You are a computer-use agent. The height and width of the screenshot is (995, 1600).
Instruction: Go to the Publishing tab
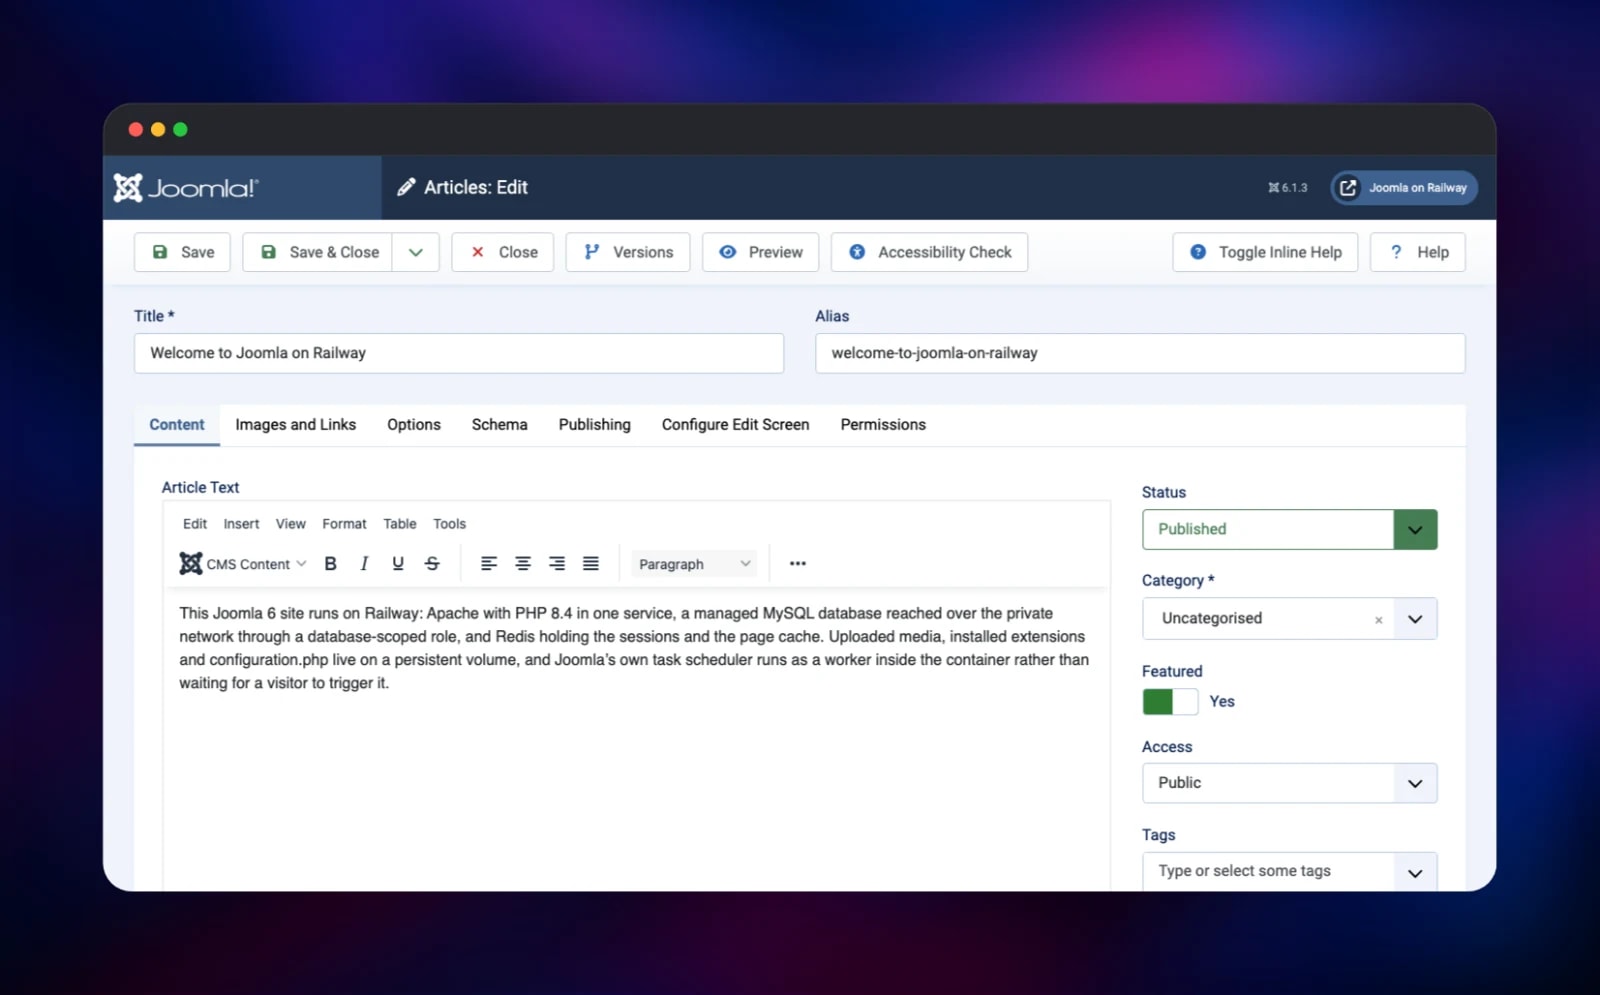[595, 425]
